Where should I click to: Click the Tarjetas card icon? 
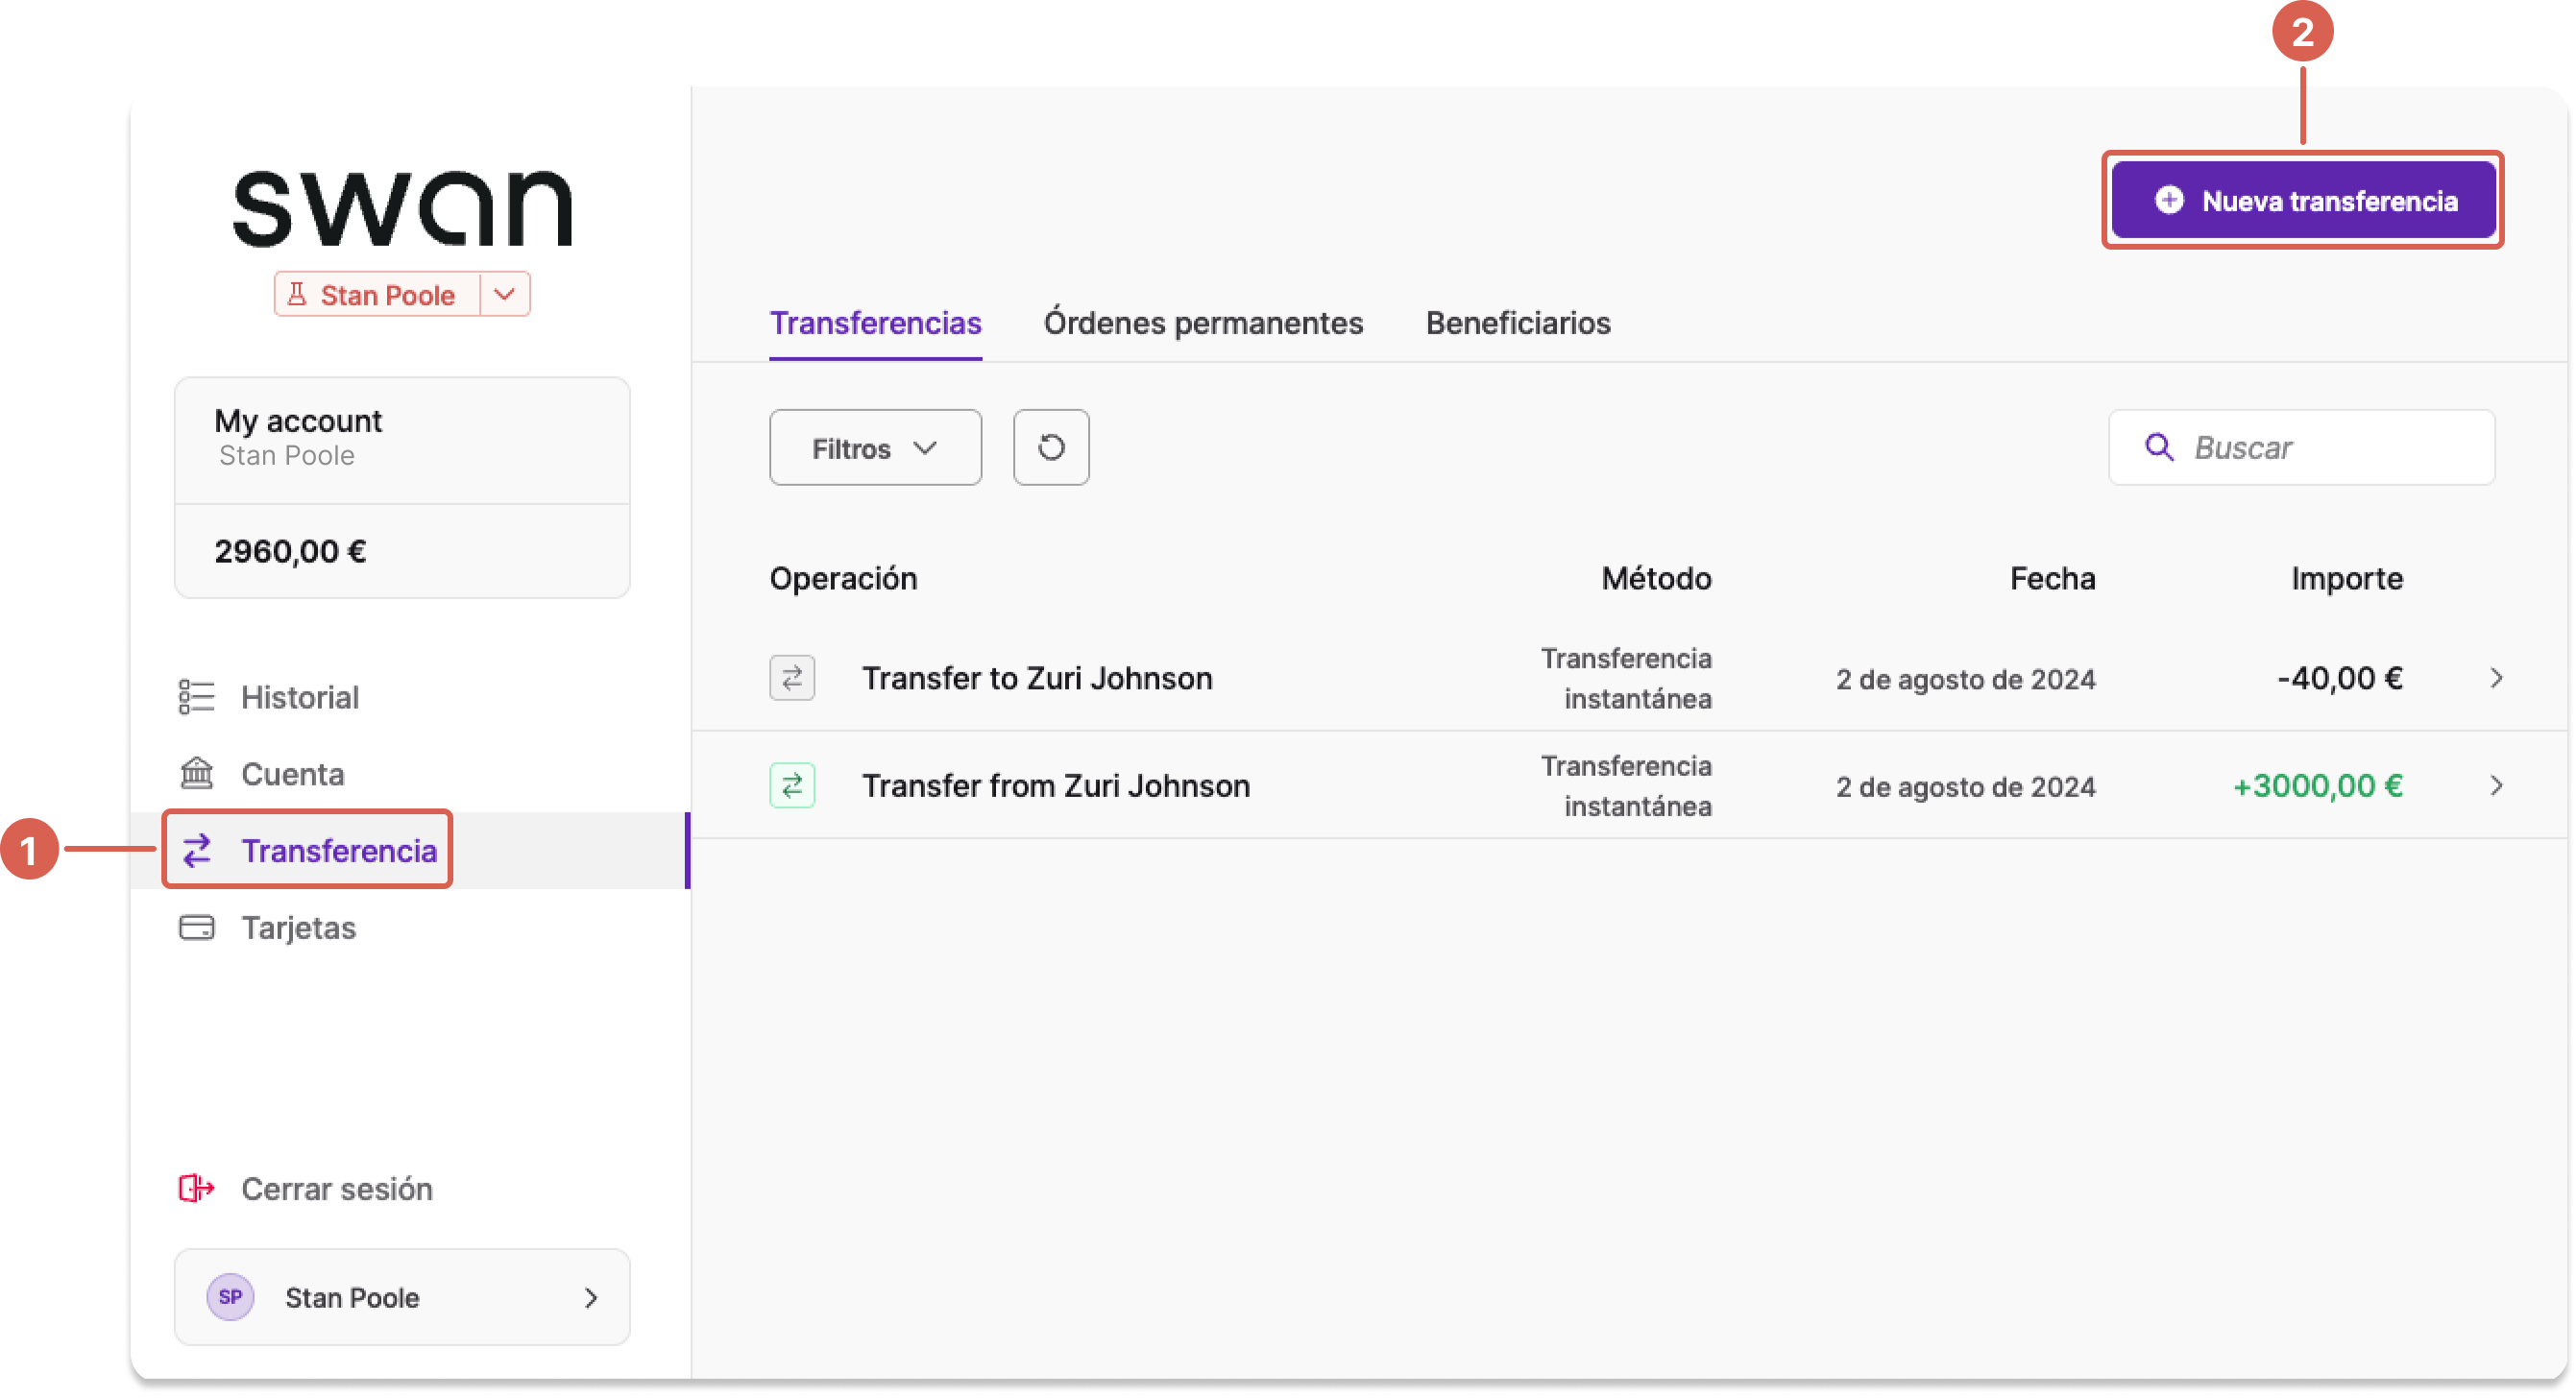(196, 927)
